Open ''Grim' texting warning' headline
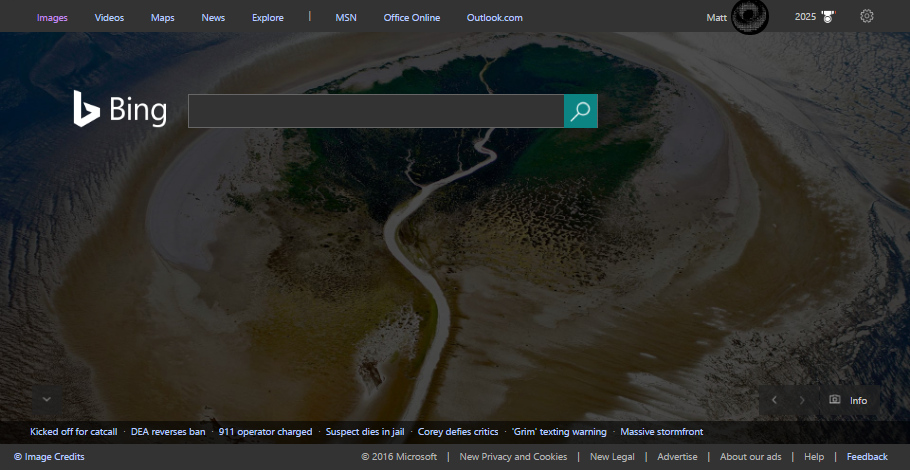910x470 pixels. 559,432
